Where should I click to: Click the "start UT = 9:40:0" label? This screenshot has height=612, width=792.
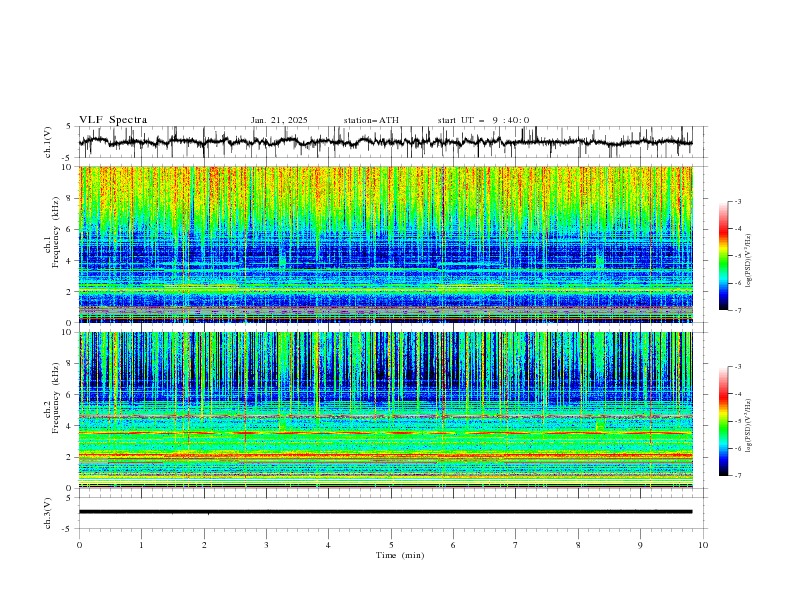(483, 120)
